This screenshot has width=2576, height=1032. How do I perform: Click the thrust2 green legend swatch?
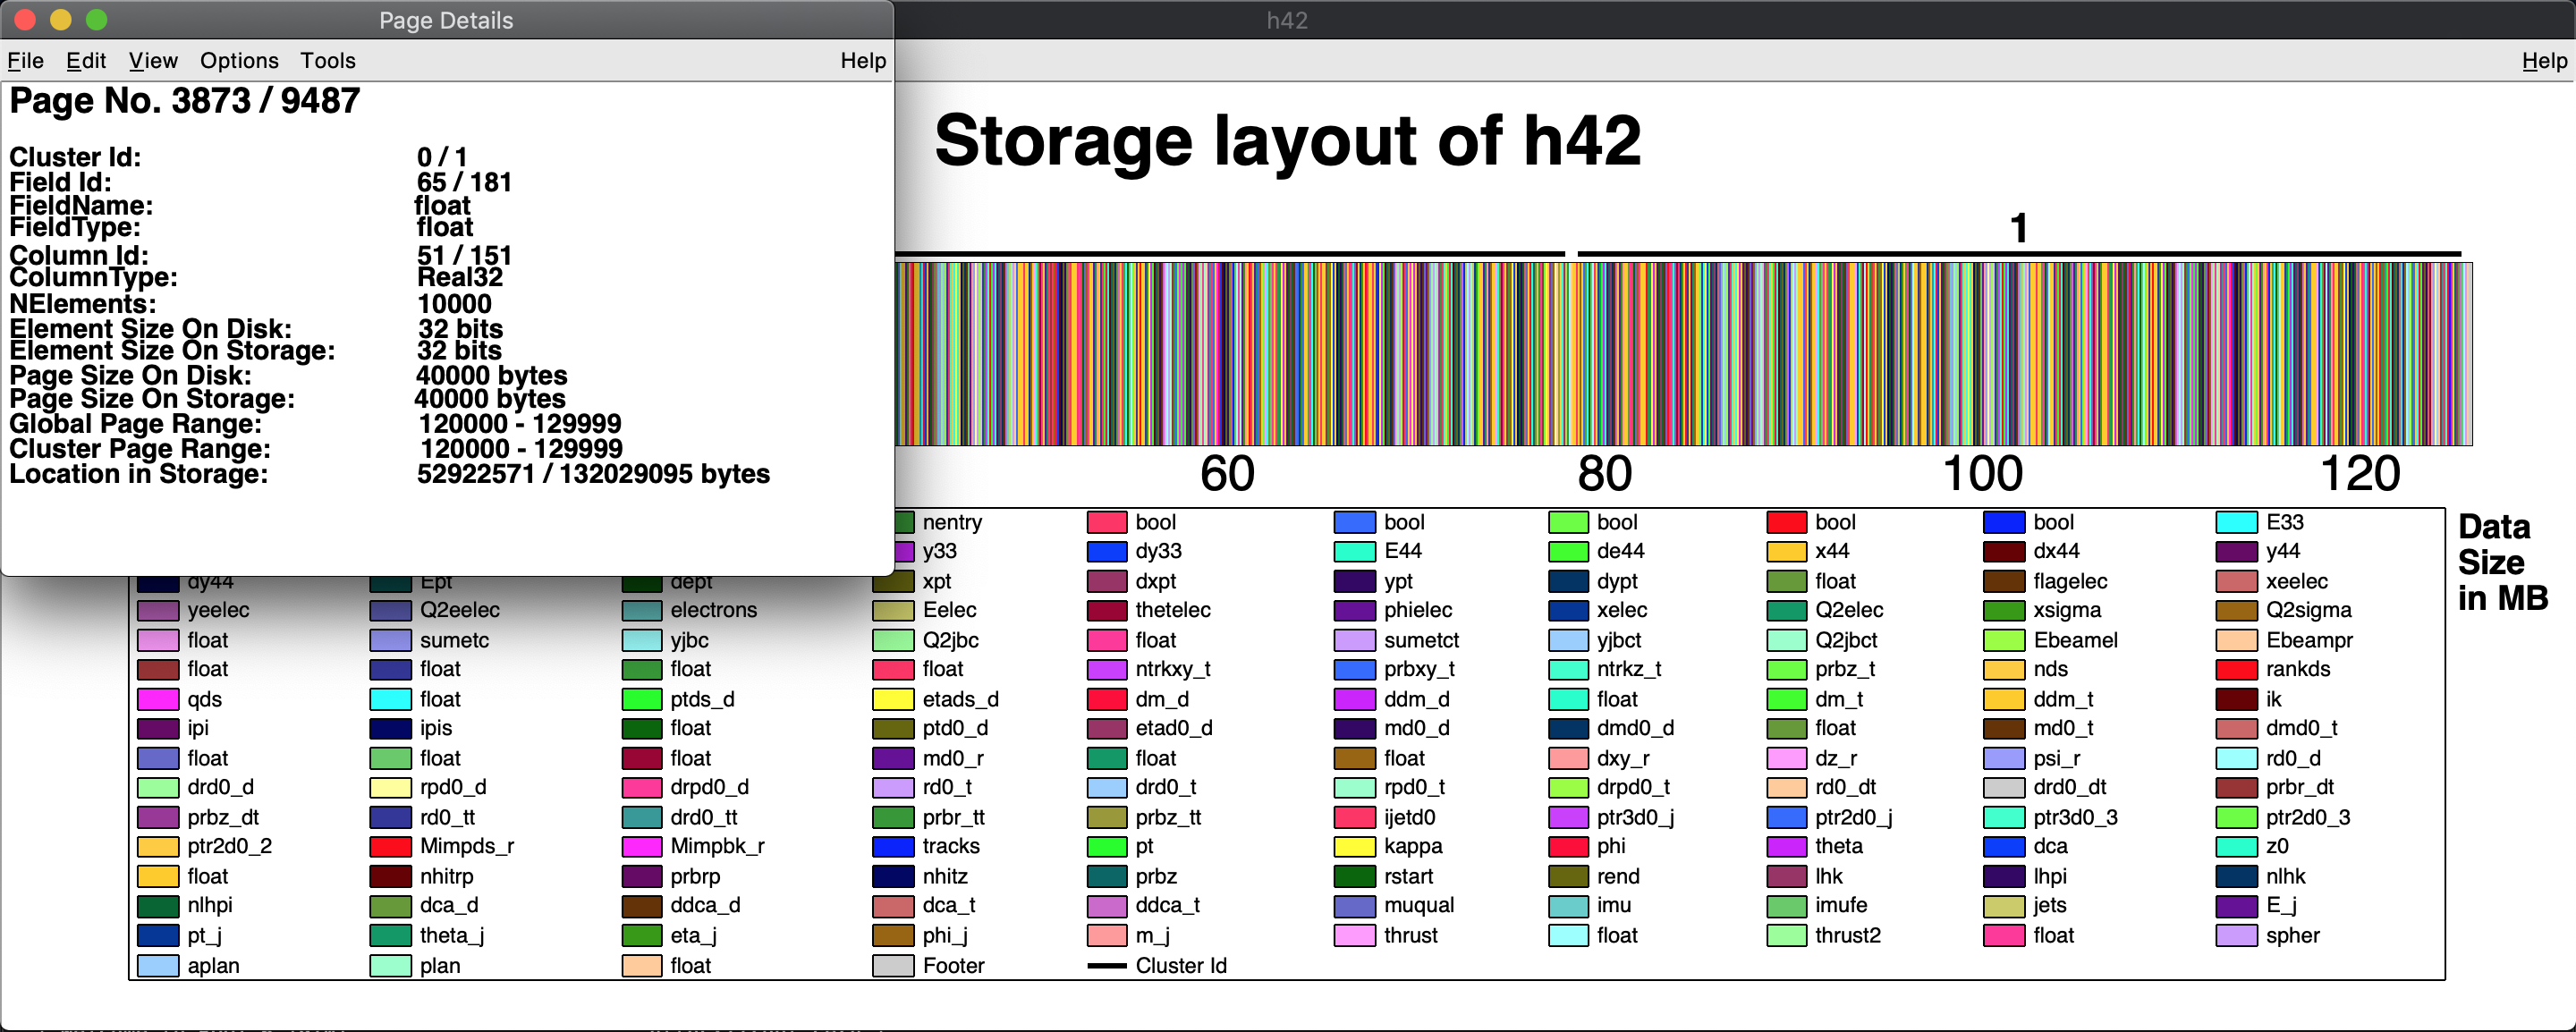[1786, 936]
